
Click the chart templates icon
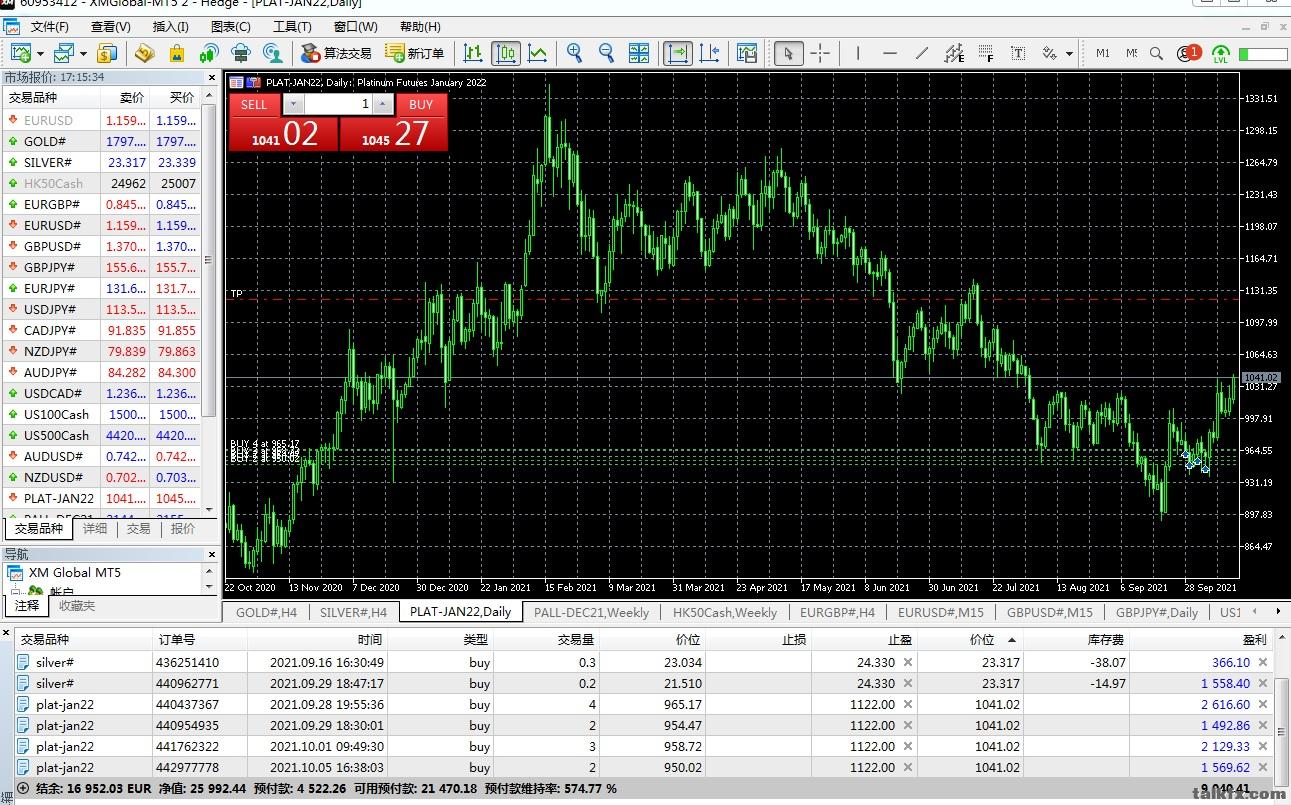(747, 53)
